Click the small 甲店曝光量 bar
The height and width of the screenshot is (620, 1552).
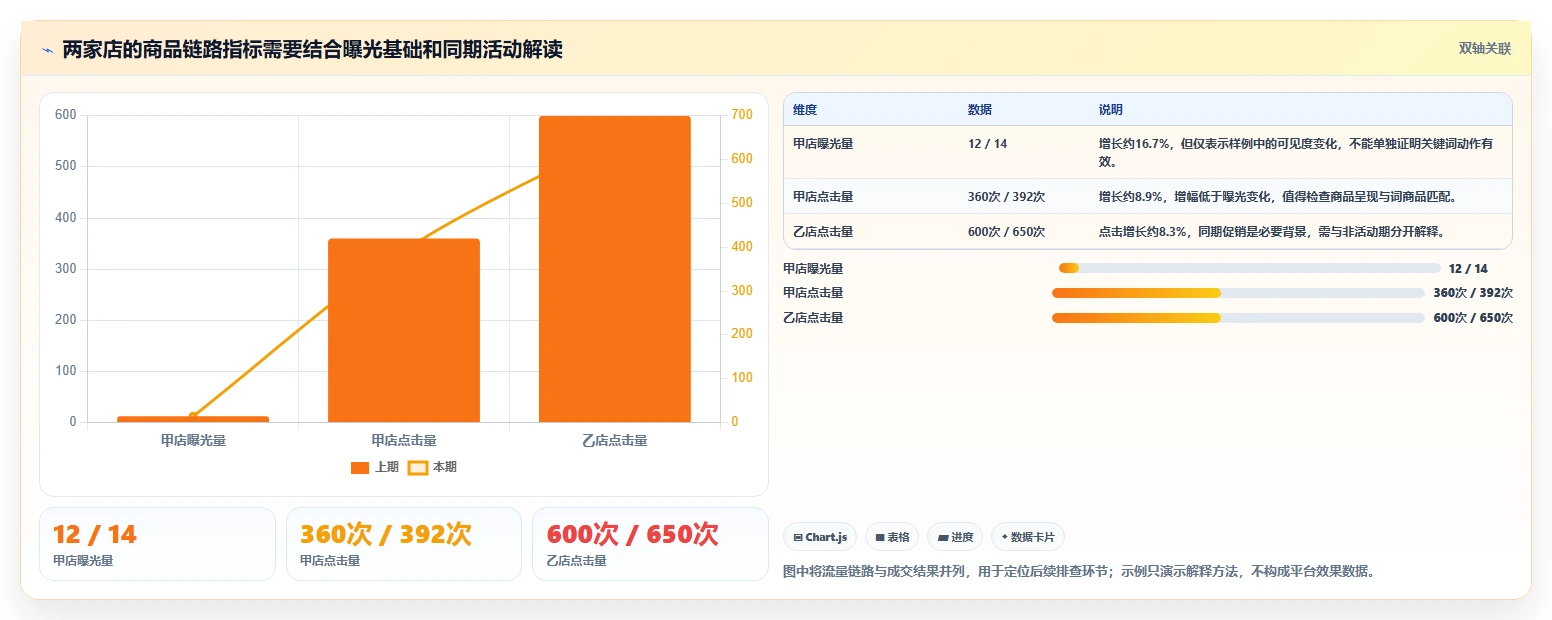[x=193, y=419]
